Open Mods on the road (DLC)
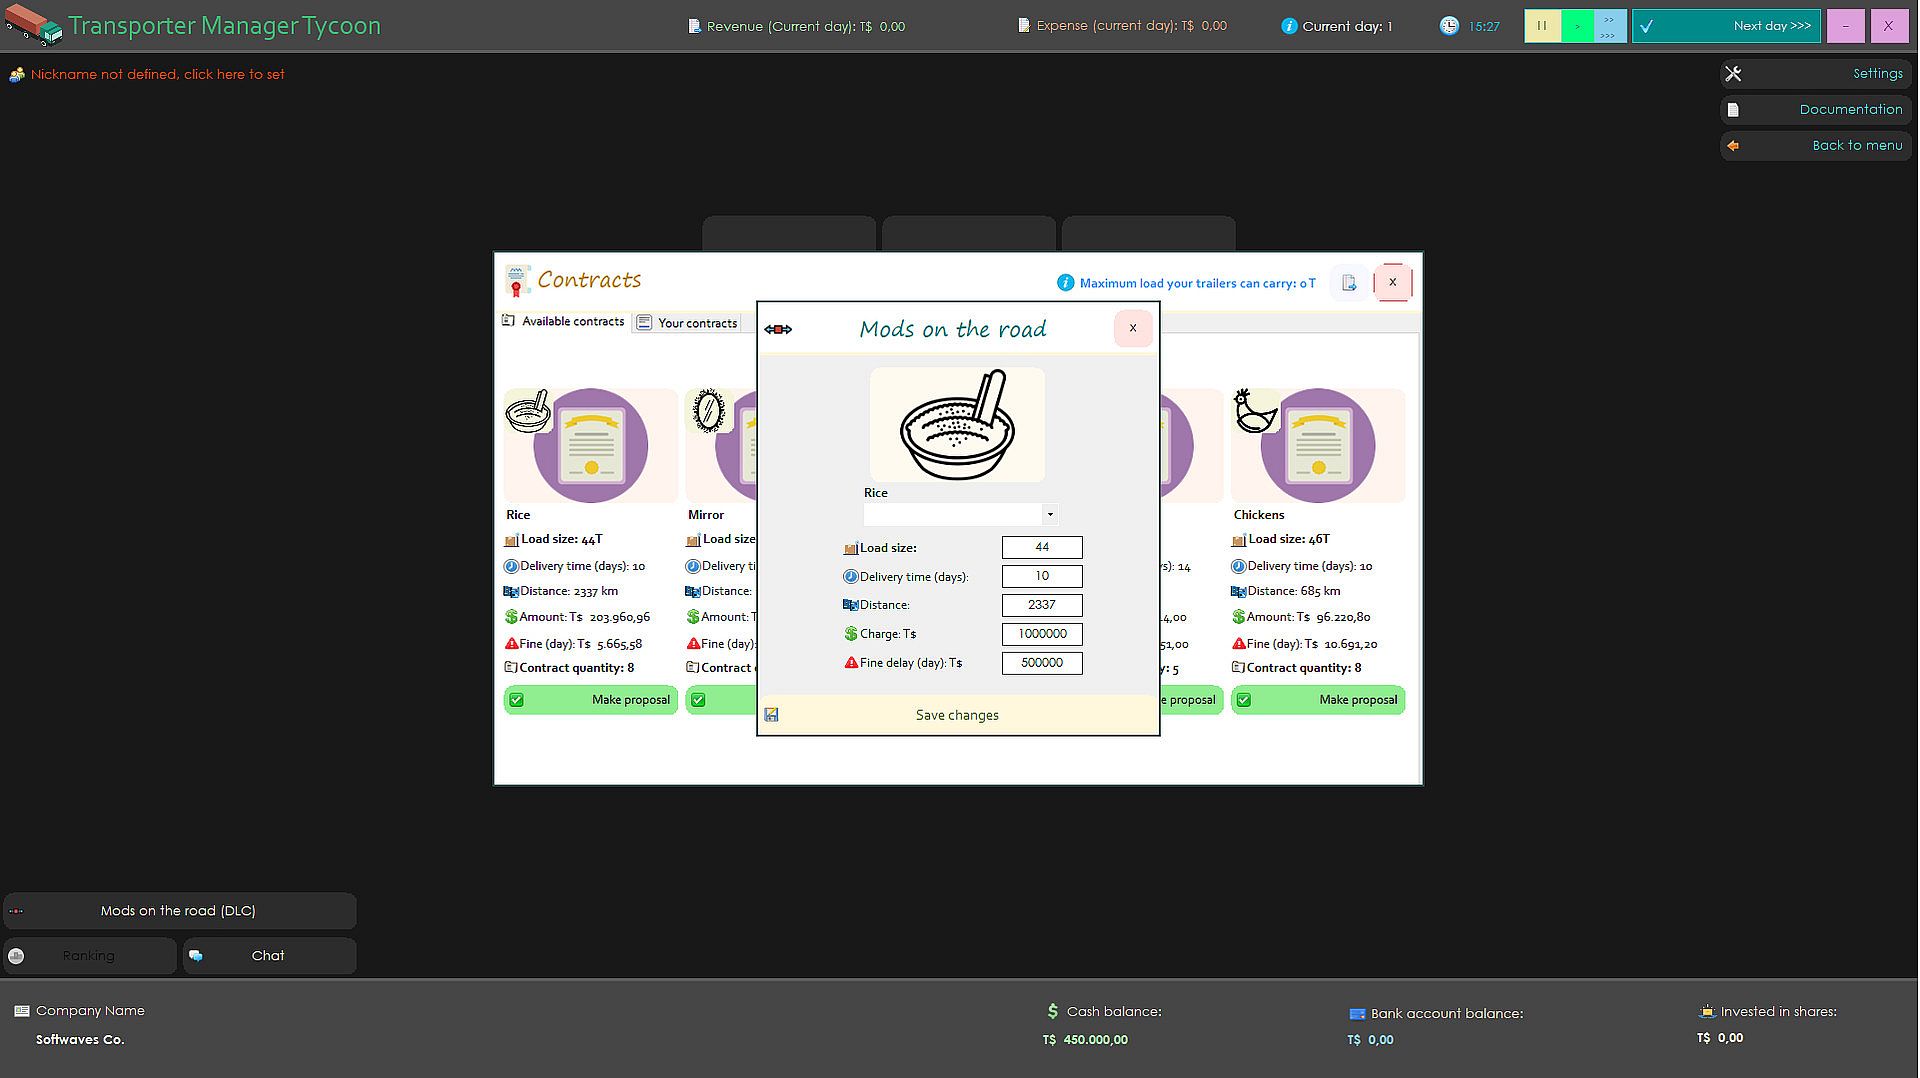 (x=179, y=911)
